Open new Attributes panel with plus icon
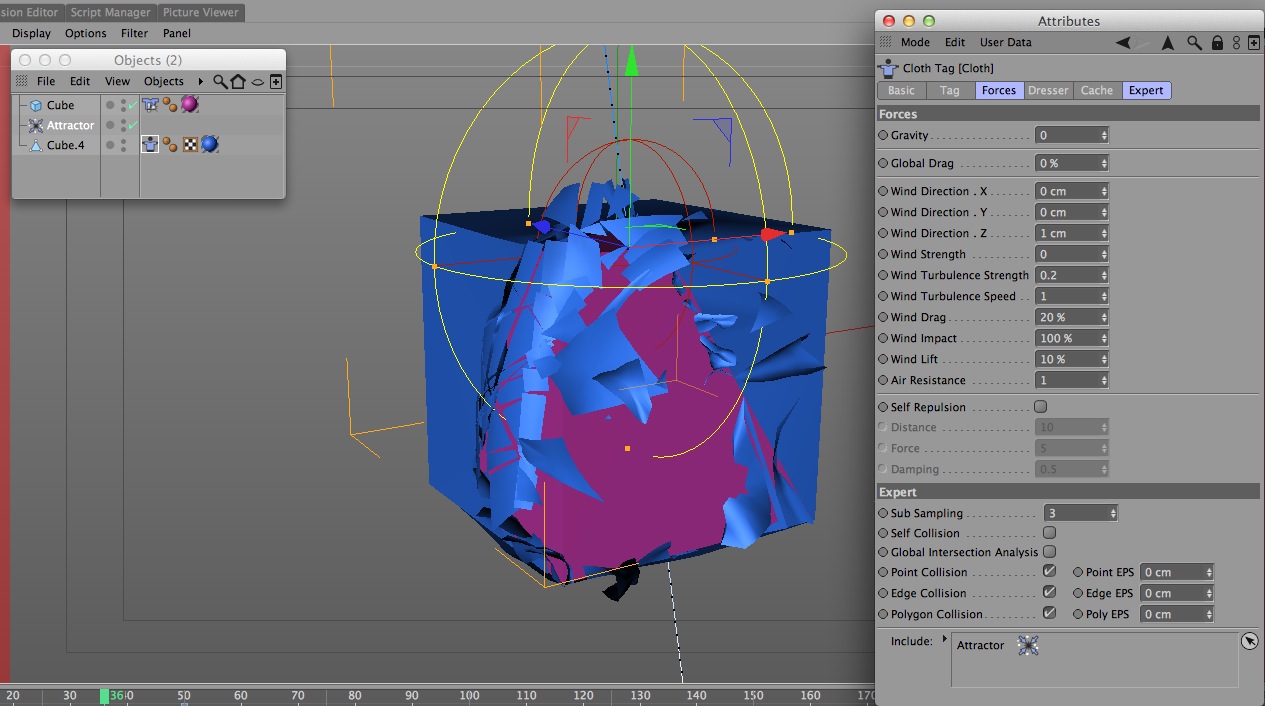 pyautogui.click(x=1254, y=42)
